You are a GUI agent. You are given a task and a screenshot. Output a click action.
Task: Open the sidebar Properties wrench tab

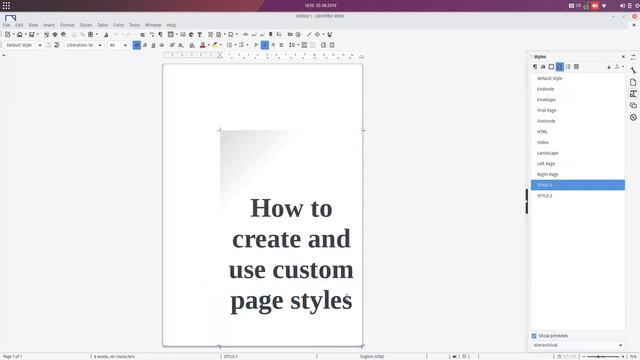click(633, 70)
